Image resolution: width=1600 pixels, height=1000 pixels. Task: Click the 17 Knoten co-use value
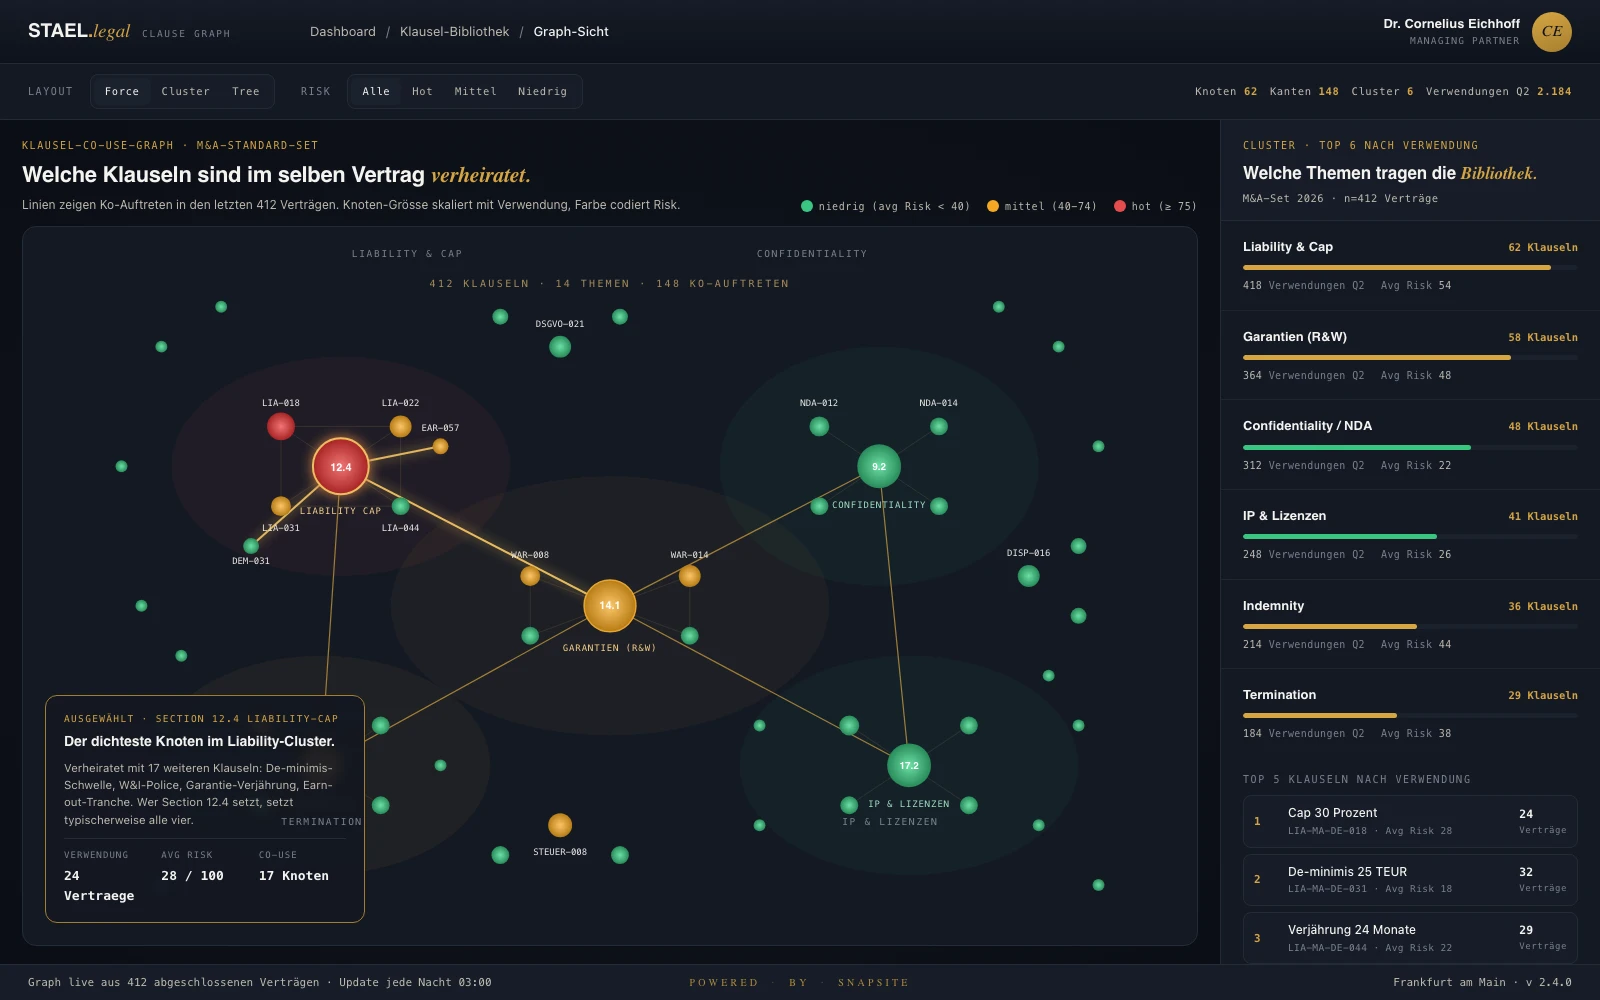pos(294,876)
